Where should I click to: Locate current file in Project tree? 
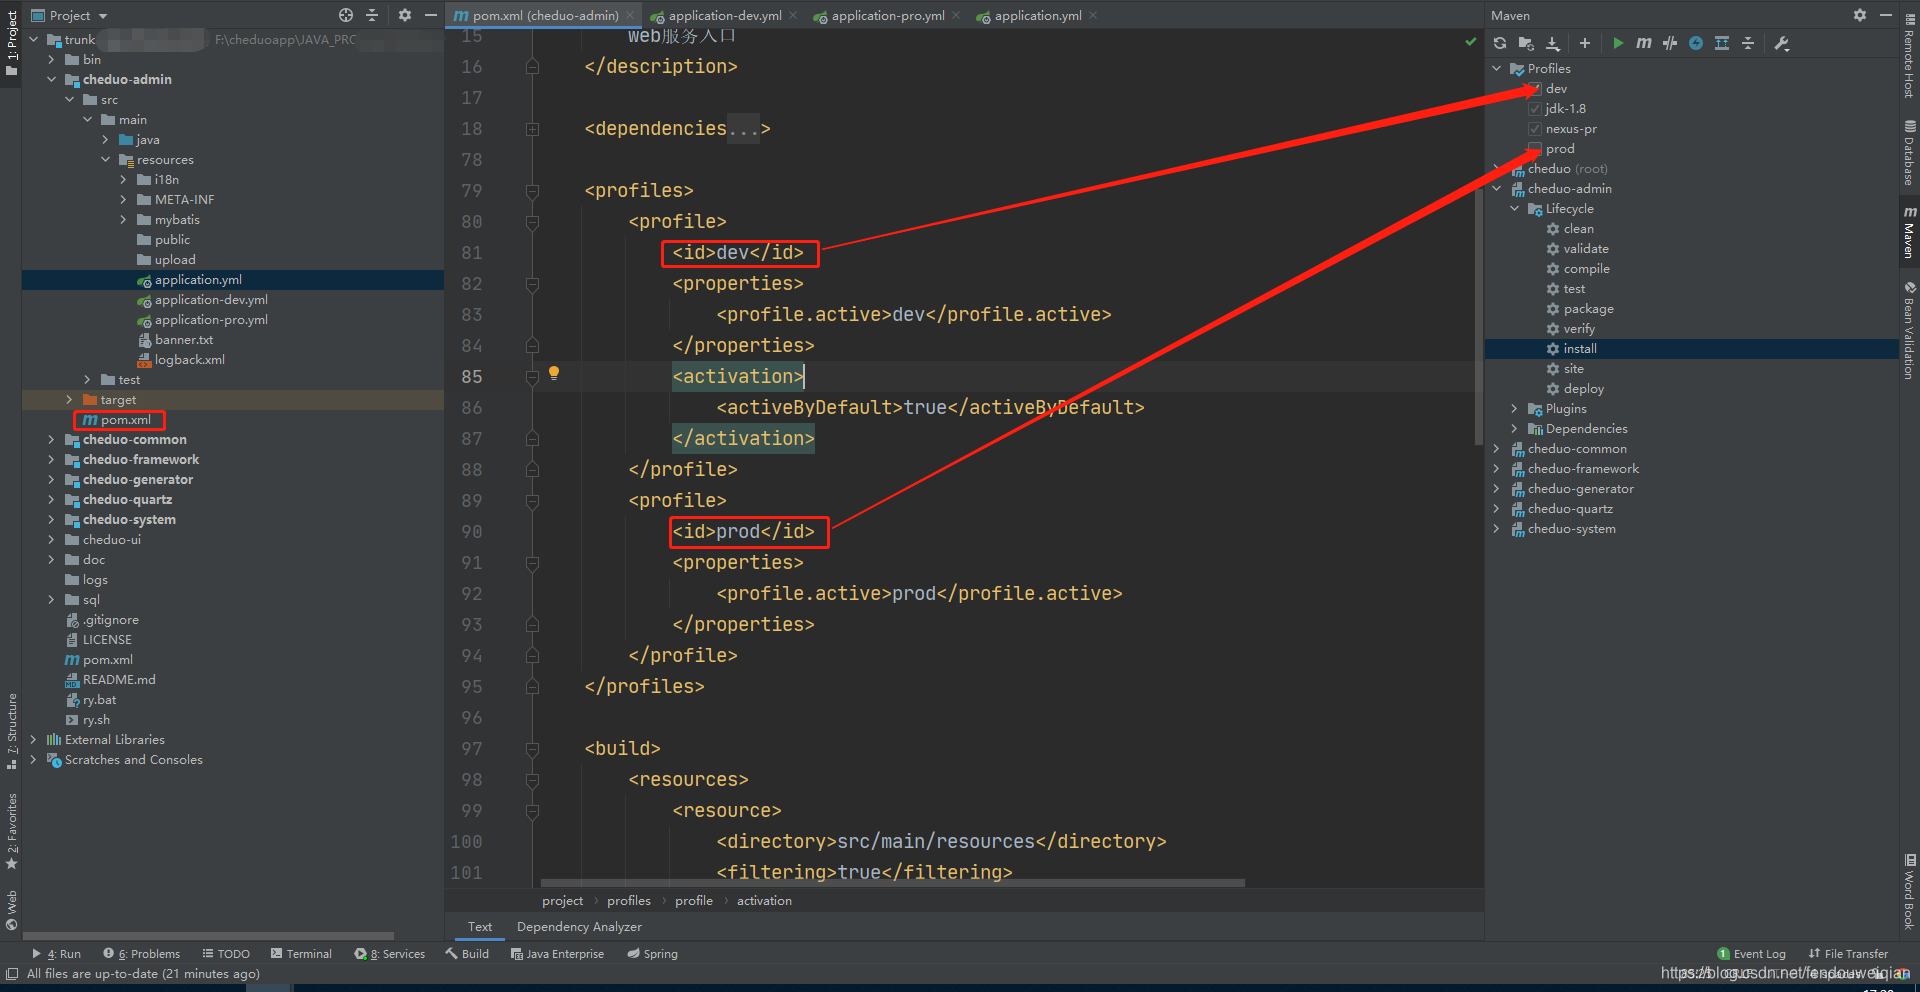pos(346,15)
